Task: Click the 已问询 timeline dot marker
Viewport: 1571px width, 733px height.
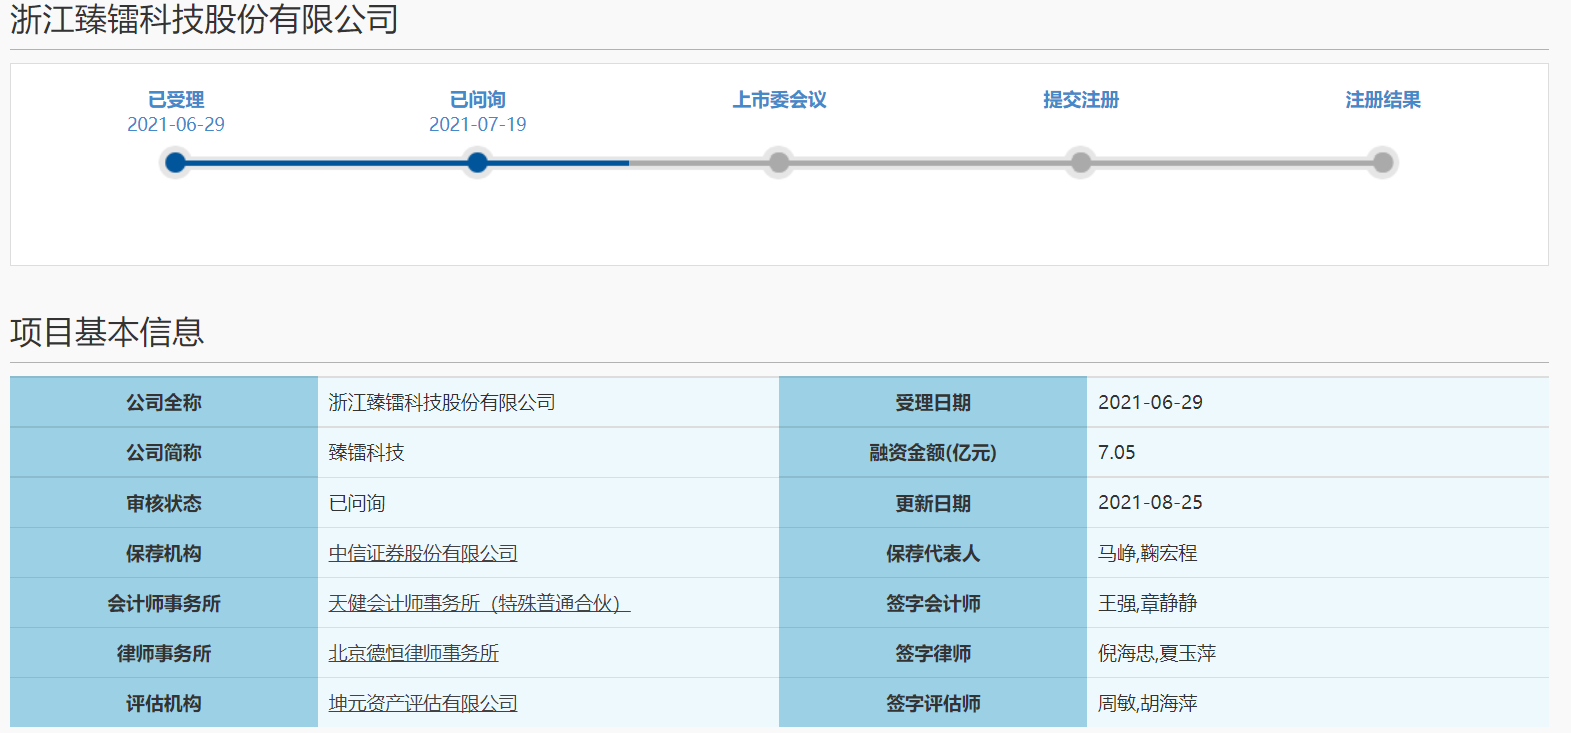Action: [478, 162]
